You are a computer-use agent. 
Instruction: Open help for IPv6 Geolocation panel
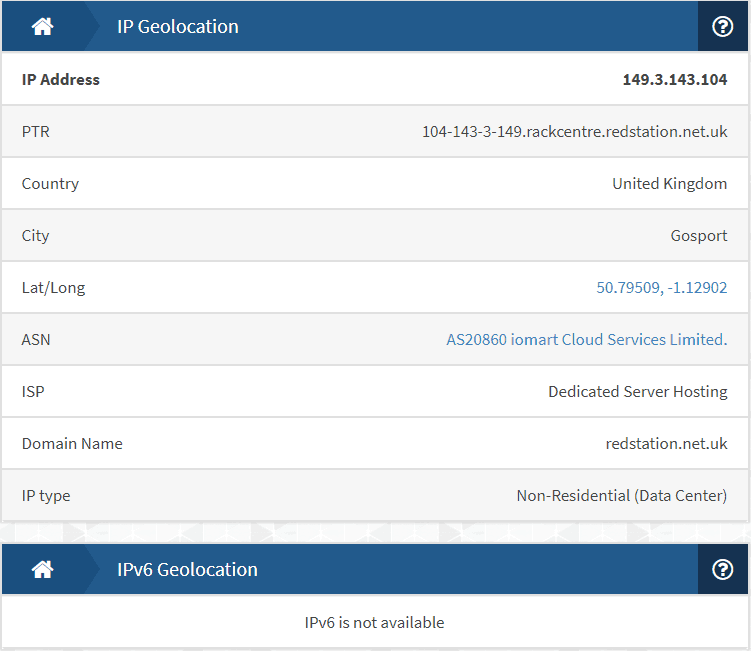[722, 569]
